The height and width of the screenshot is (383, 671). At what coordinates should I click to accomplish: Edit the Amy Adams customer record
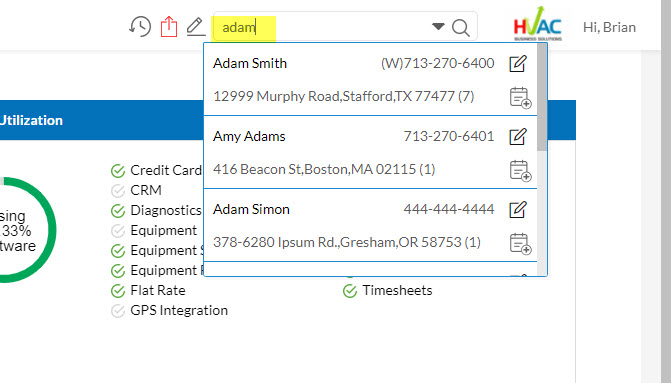click(518, 137)
